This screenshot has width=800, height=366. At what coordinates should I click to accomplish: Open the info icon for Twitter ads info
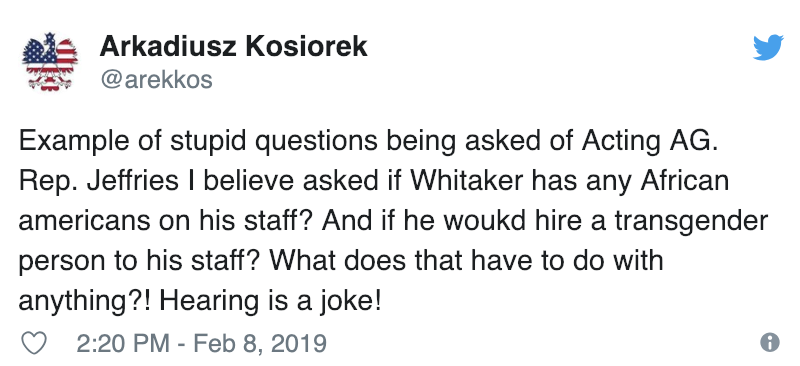click(769, 342)
